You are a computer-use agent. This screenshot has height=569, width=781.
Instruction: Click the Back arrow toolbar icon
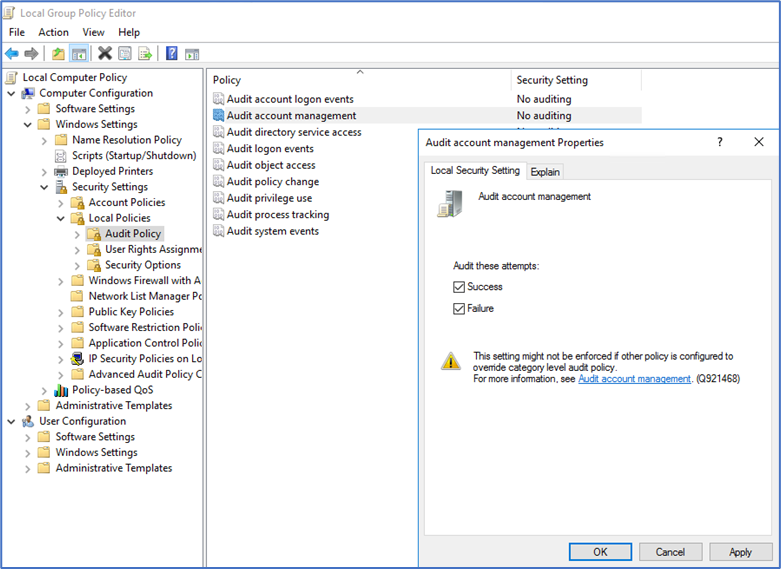pyautogui.click(x=12, y=53)
